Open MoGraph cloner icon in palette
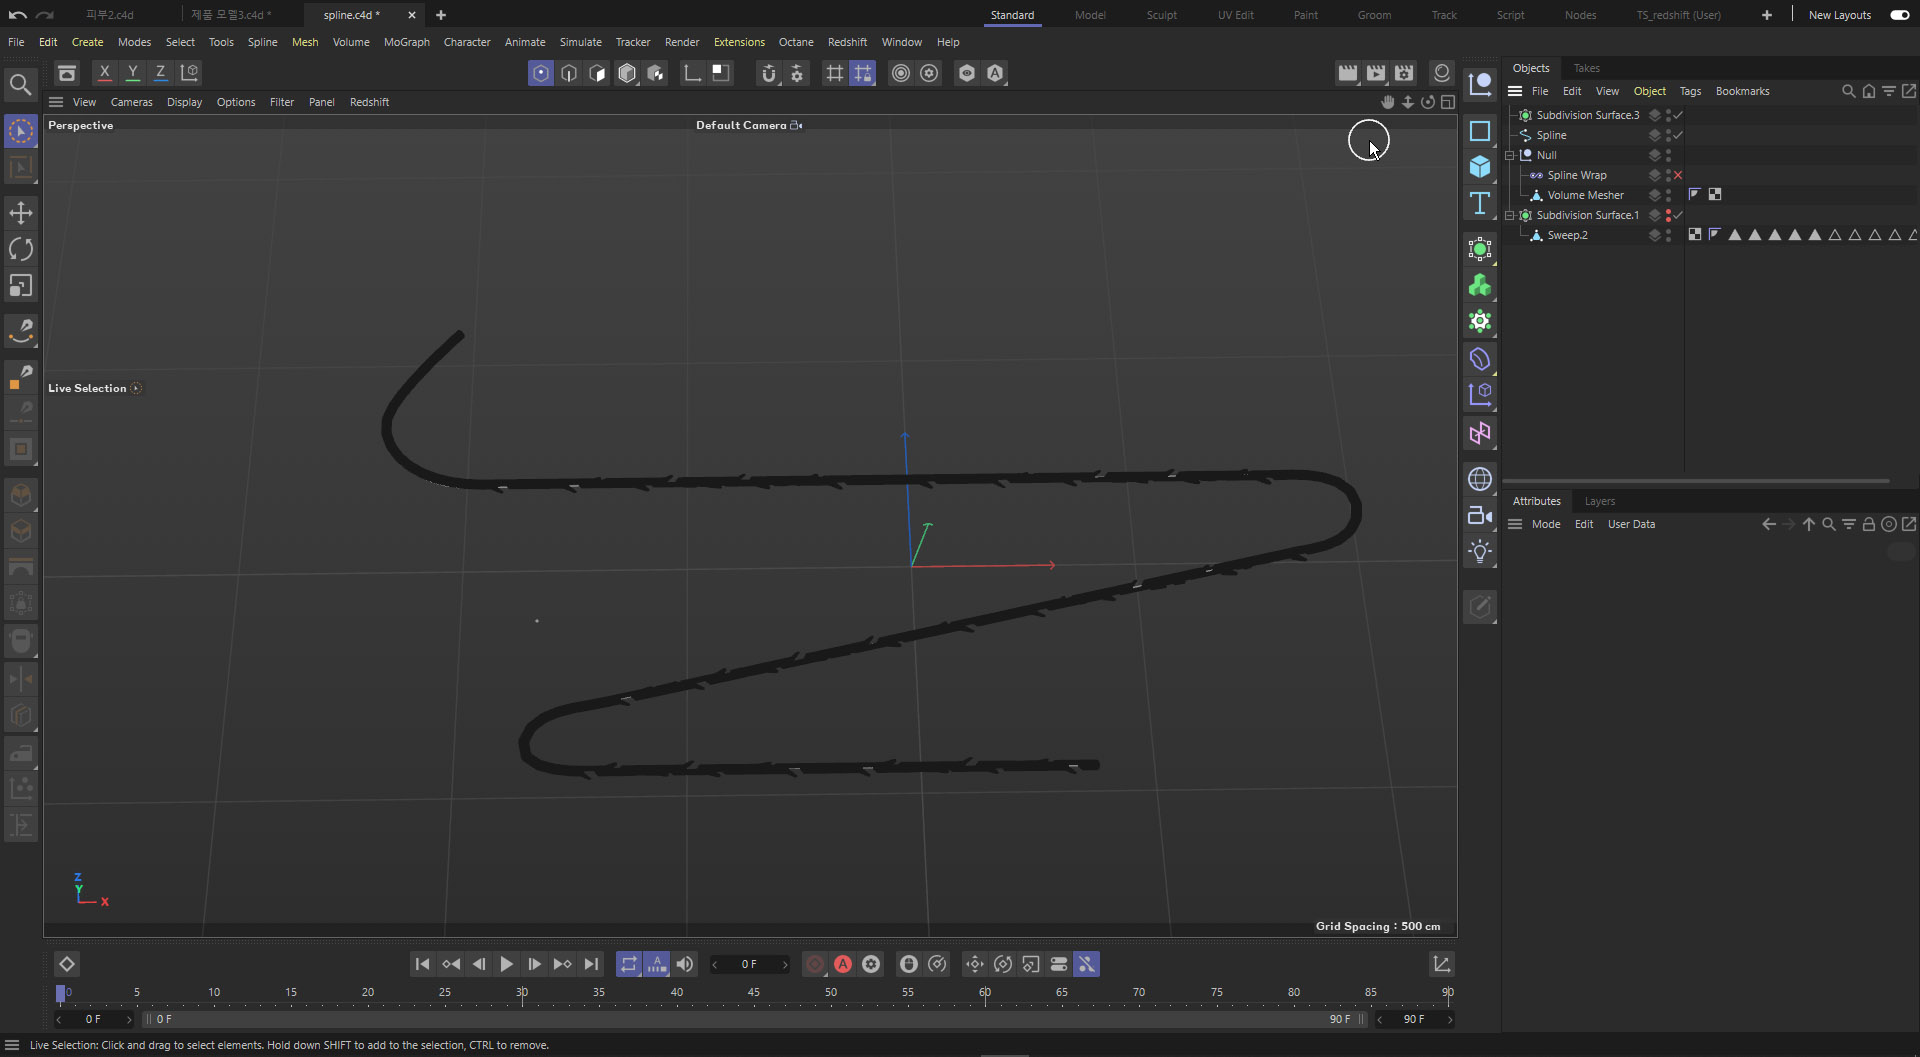Viewport: 1920px width, 1057px height. [1480, 286]
